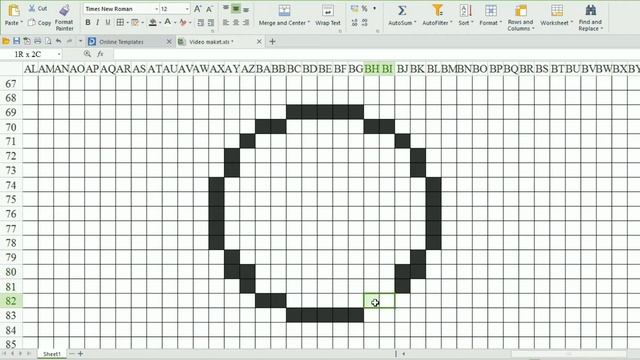Click Merge and Center

284,16
